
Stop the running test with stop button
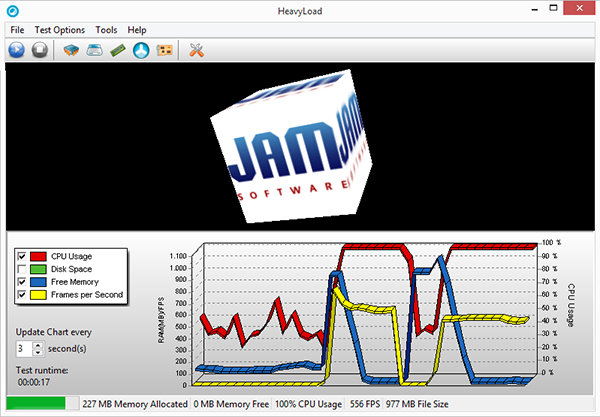click(x=40, y=50)
